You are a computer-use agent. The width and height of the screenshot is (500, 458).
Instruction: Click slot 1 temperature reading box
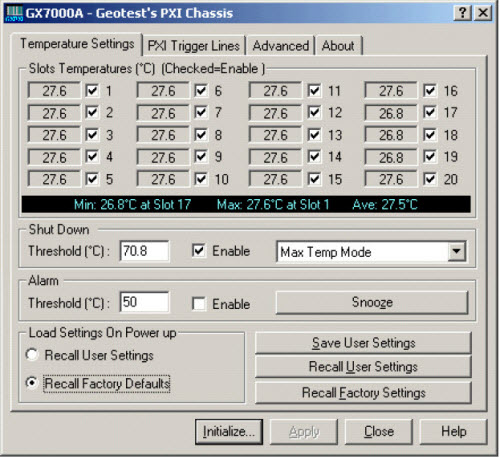pos(54,91)
